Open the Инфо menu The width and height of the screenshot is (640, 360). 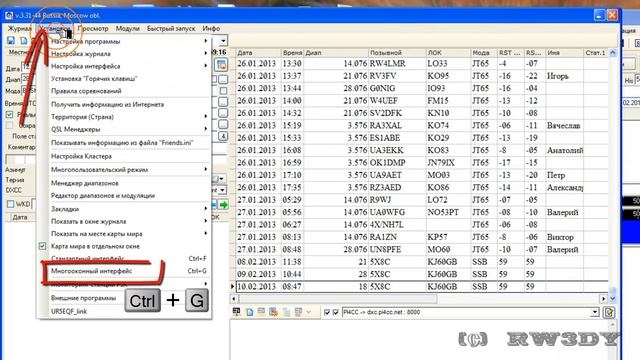(x=211, y=29)
